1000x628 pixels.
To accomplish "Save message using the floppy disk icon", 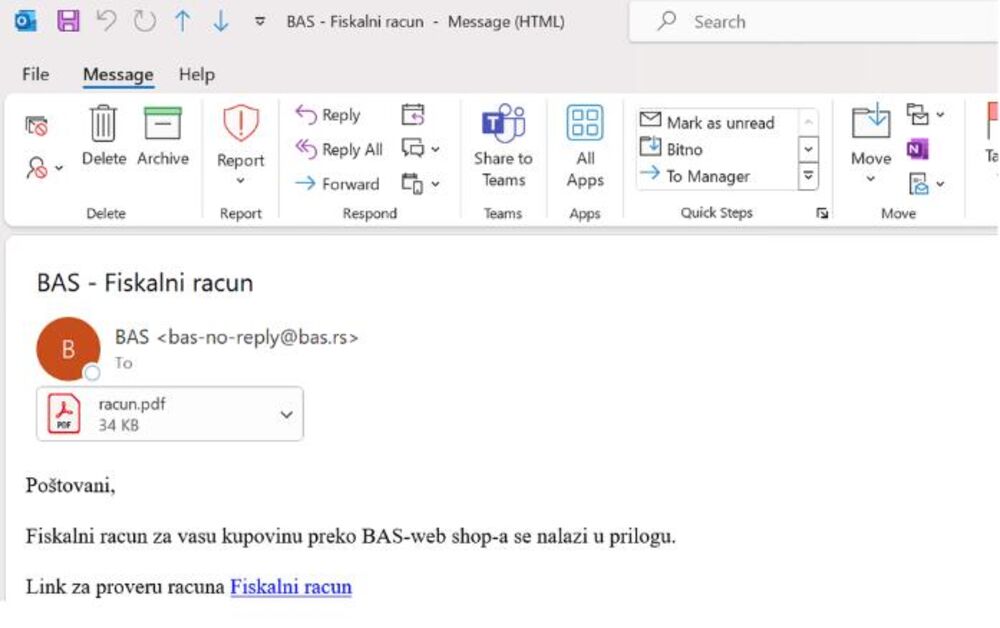I will (x=68, y=21).
